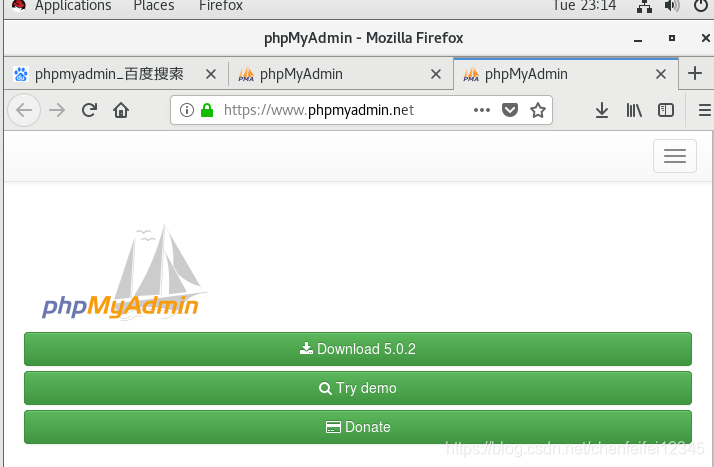Close the middle phpMyAdmin tab
714x467 pixels.
pos(436,74)
